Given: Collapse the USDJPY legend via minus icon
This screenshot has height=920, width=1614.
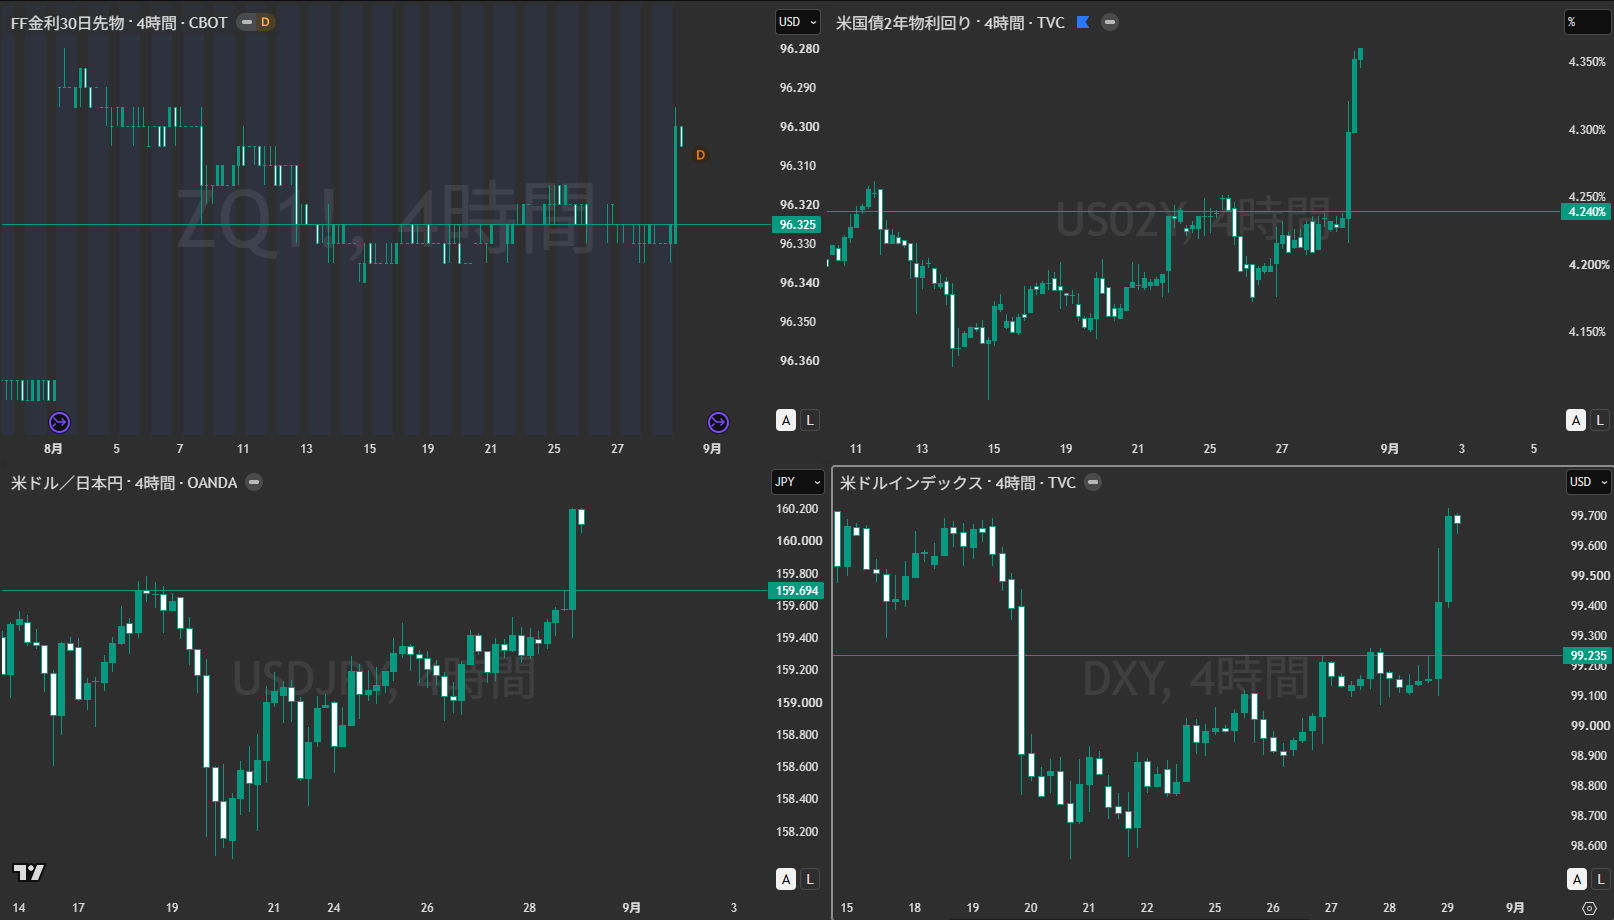Looking at the screenshot, I should click(x=254, y=482).
